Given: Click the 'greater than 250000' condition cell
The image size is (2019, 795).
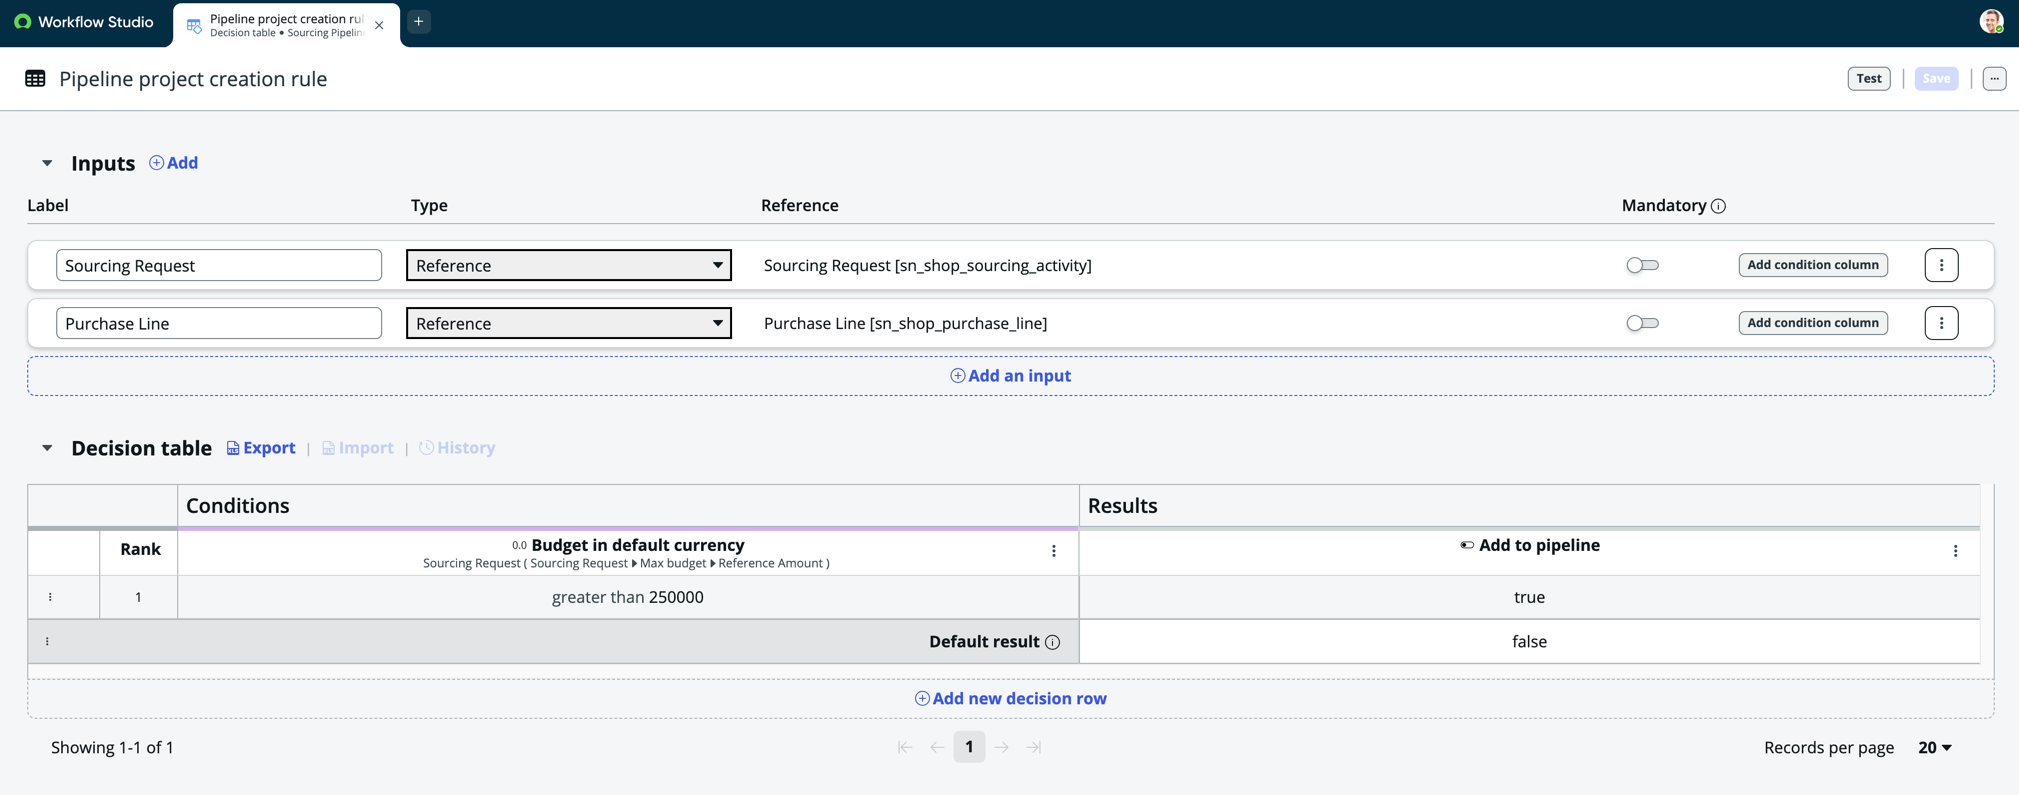Looking at the screenshot, I should pyautogui.click(x=628, y=597).
